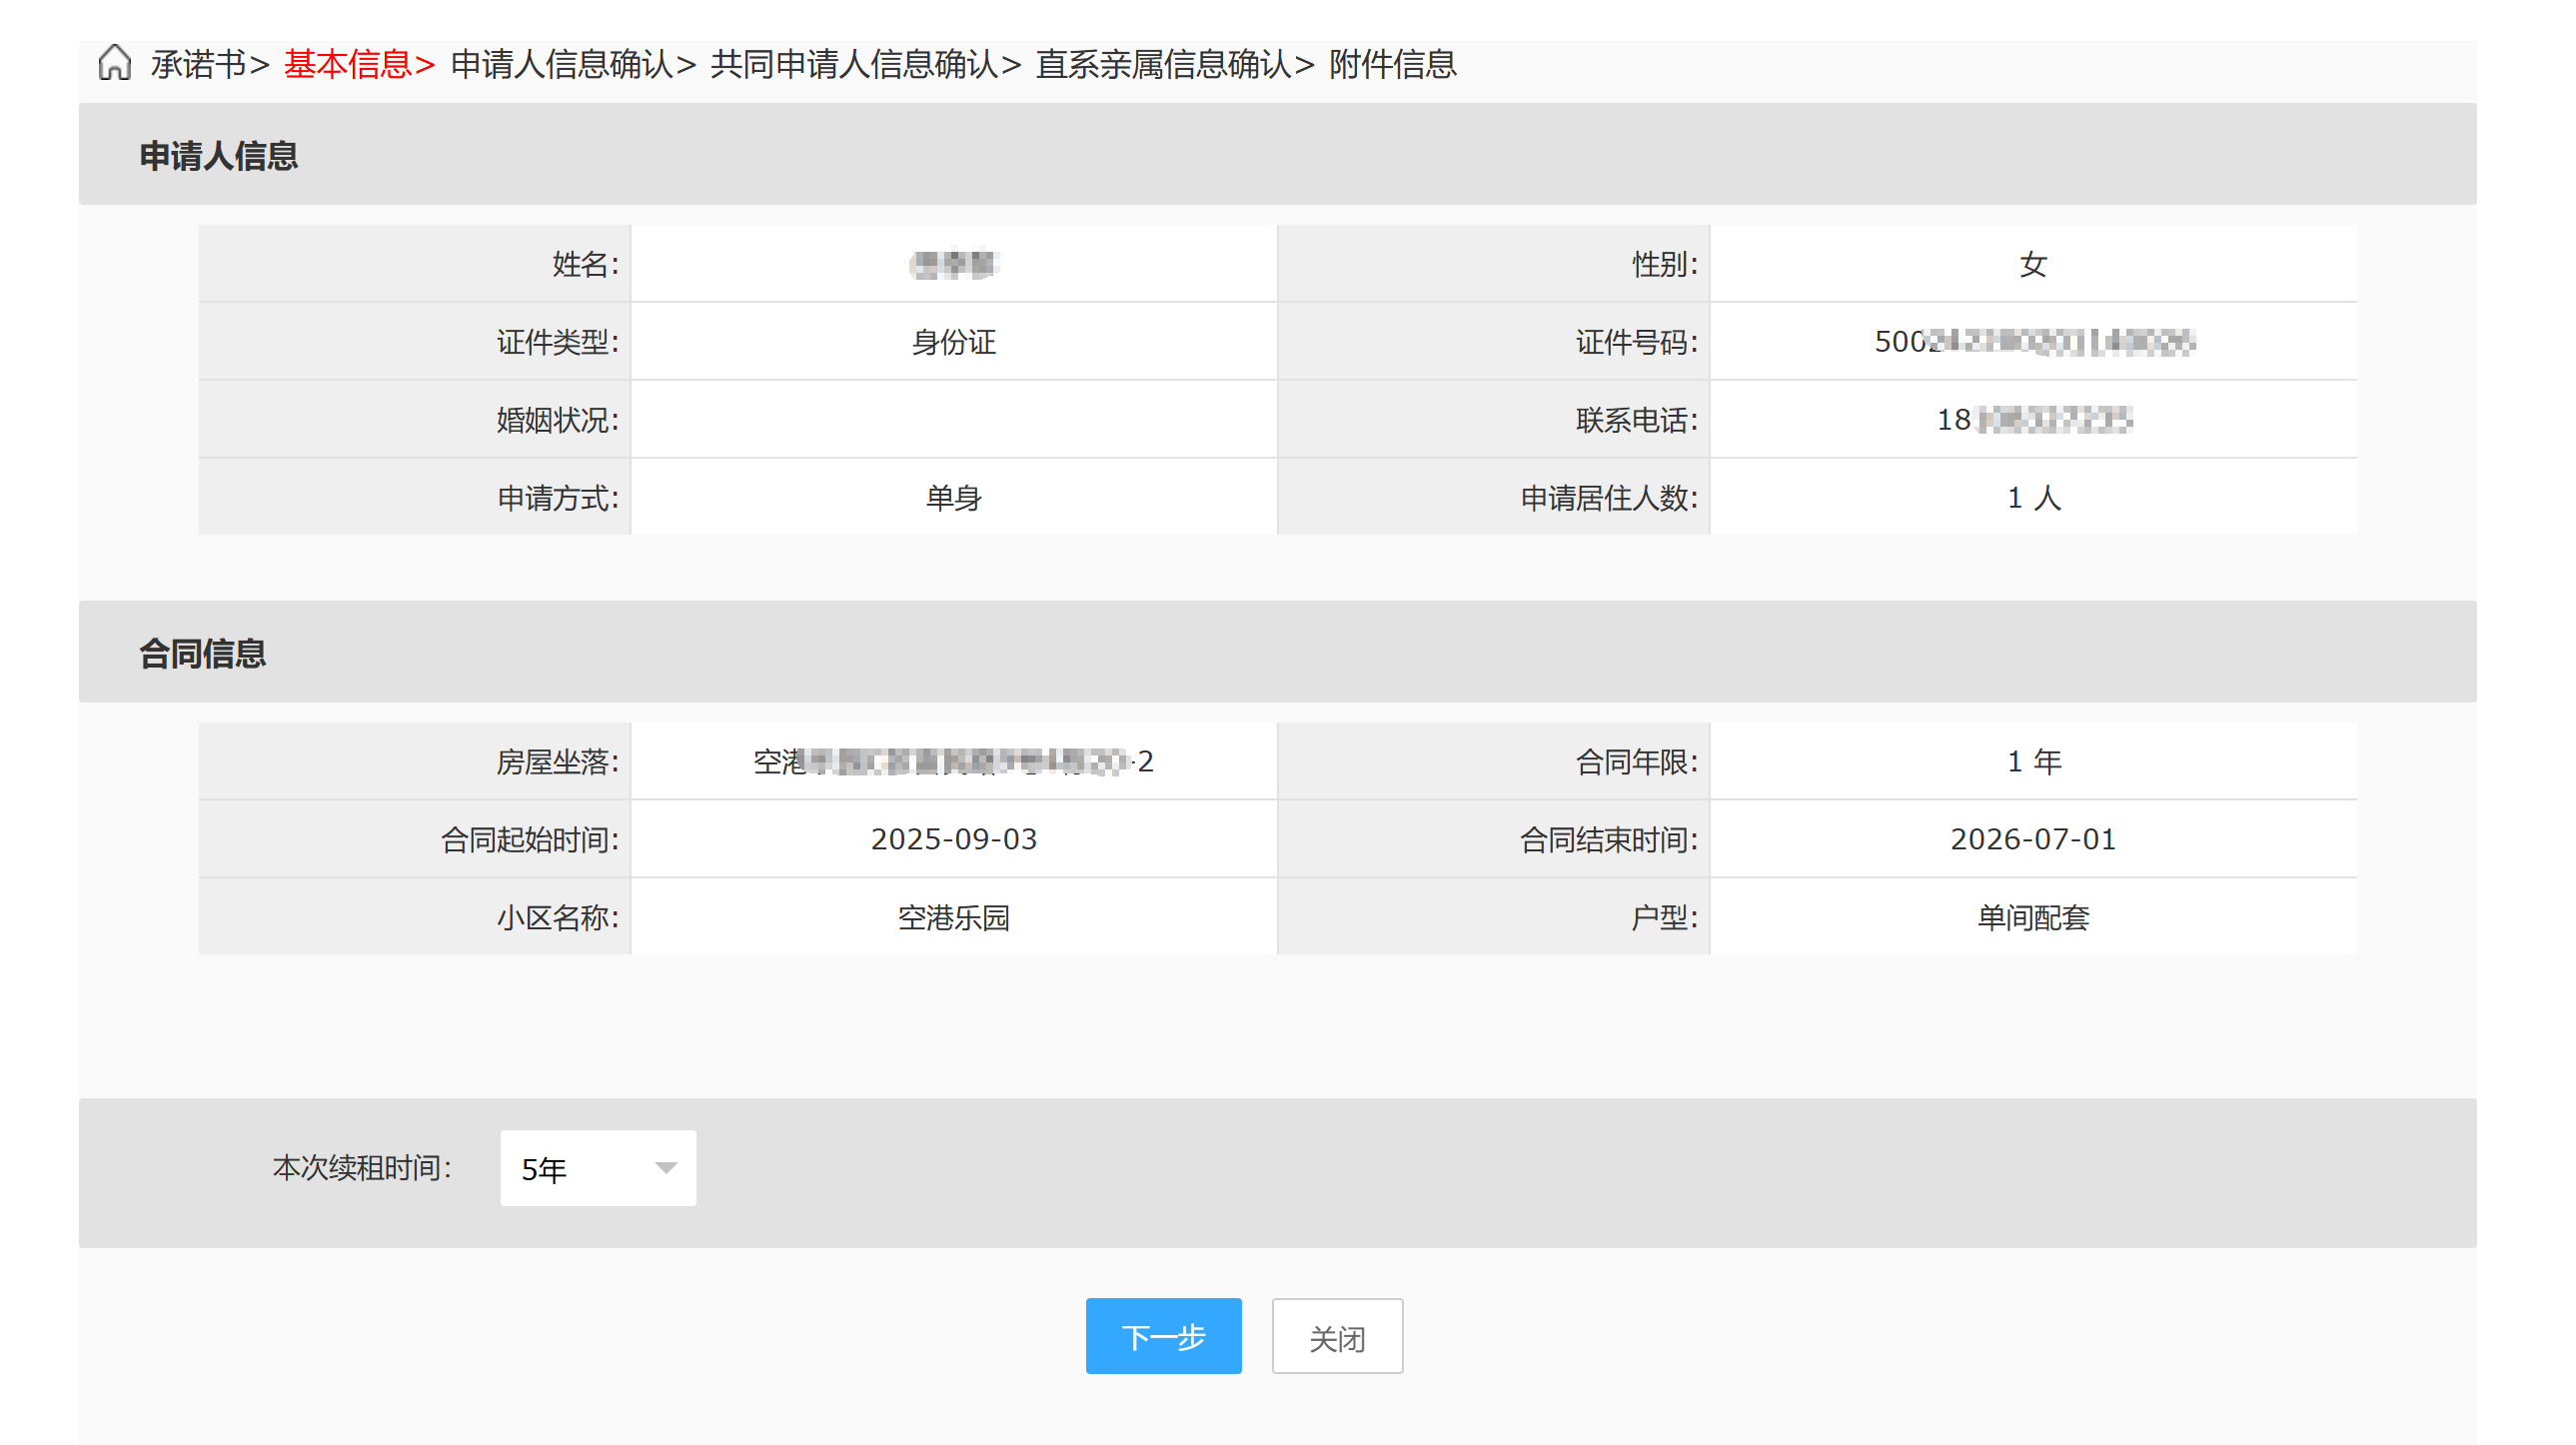Click the ID number starting with 500

pyautogui.click(x=2033, y=342)
